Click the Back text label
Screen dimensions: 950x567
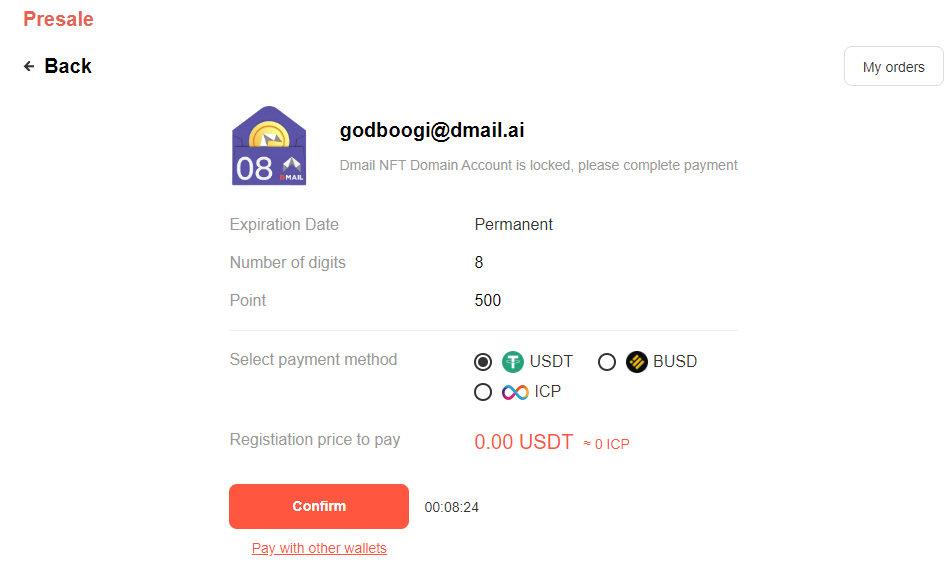(x=68, y=66)
